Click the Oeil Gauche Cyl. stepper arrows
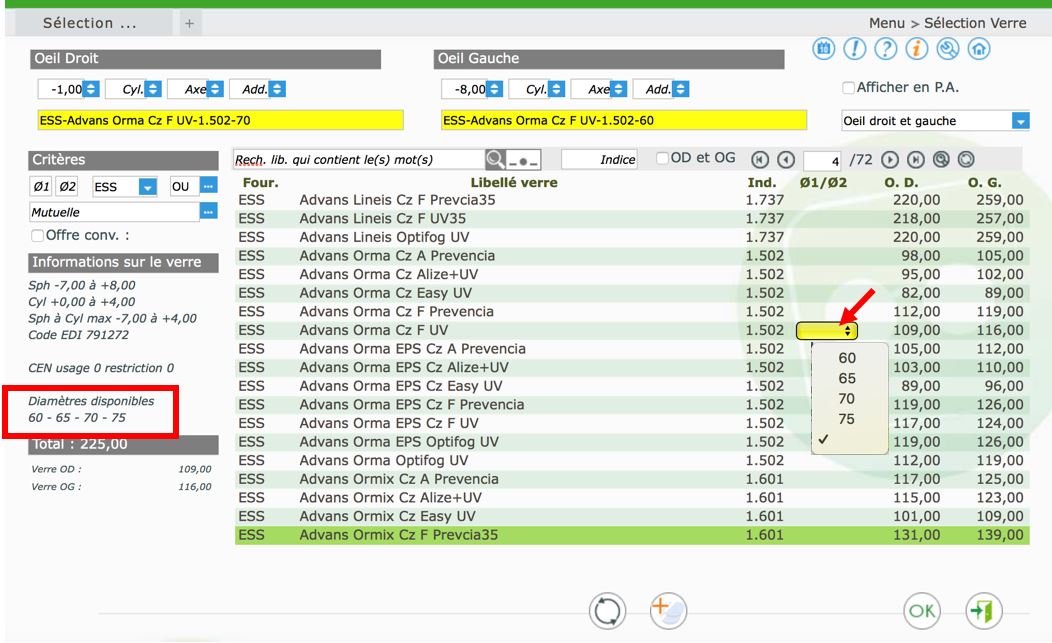Viewport: 1052px width, 643px height. pos(556,89)
